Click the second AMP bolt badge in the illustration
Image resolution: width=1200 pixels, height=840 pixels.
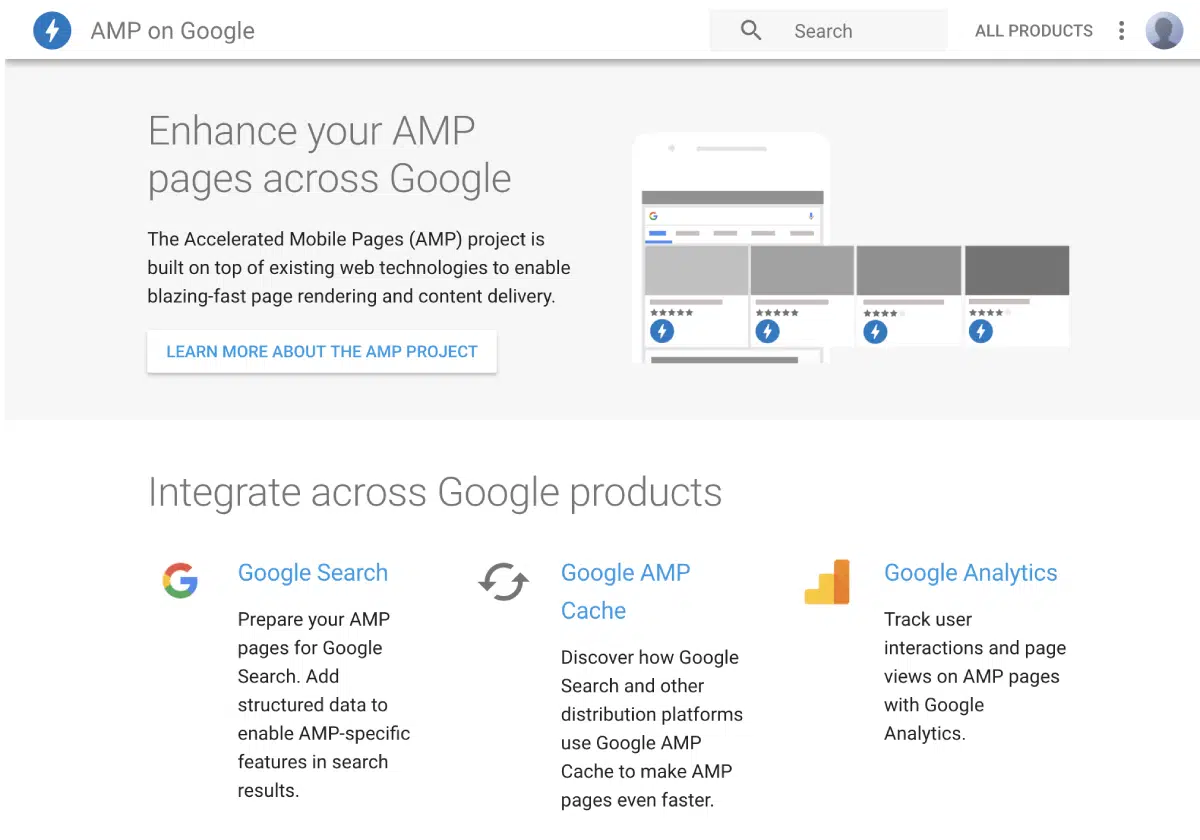click(x=768, y=331)
